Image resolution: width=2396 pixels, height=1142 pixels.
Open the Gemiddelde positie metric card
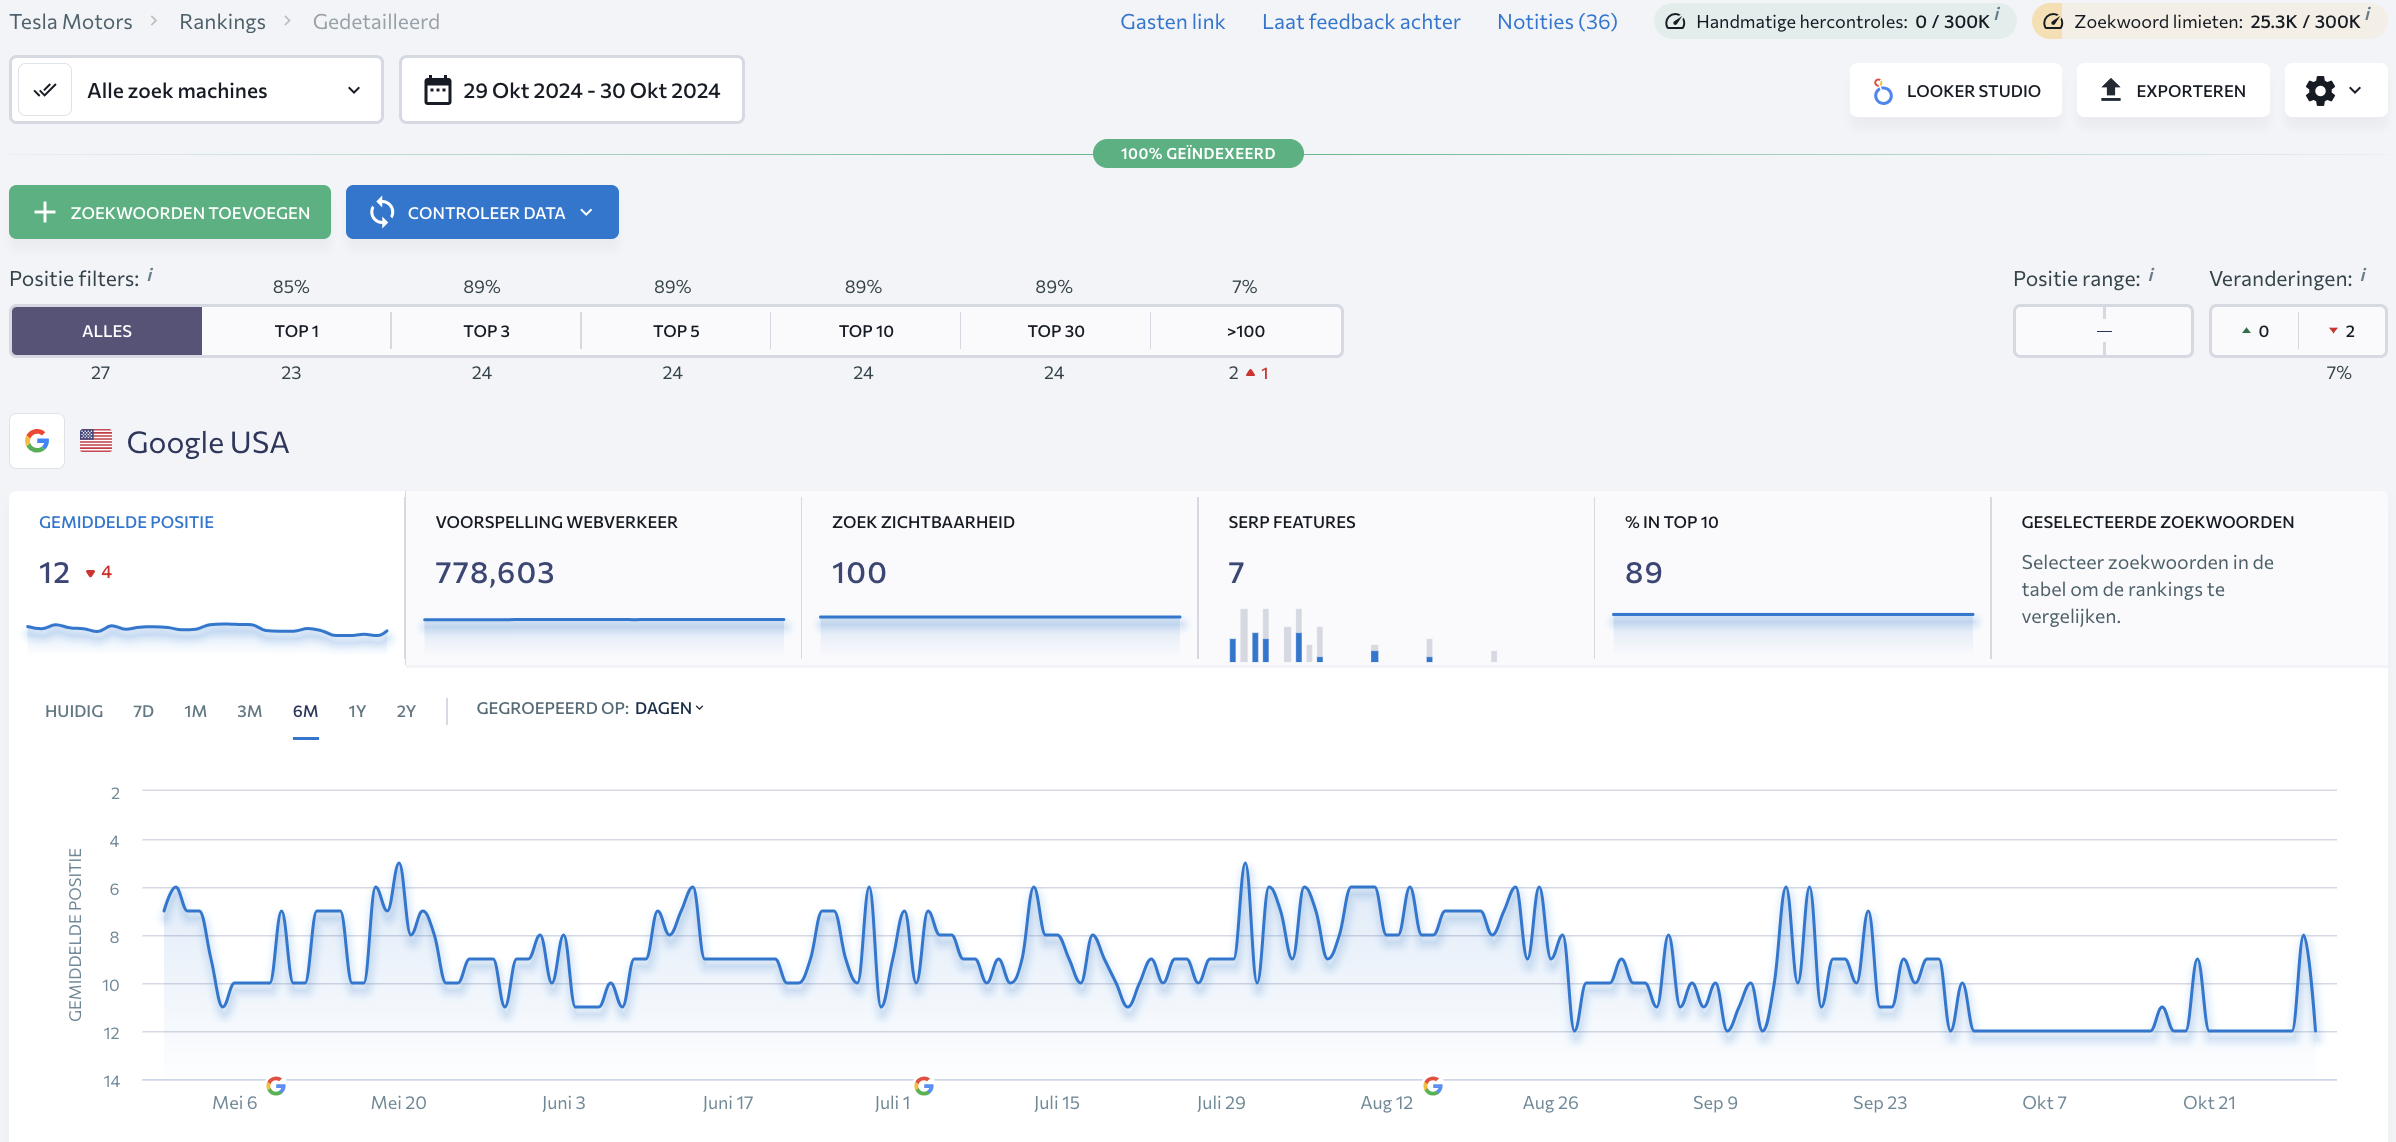[207, 578]
